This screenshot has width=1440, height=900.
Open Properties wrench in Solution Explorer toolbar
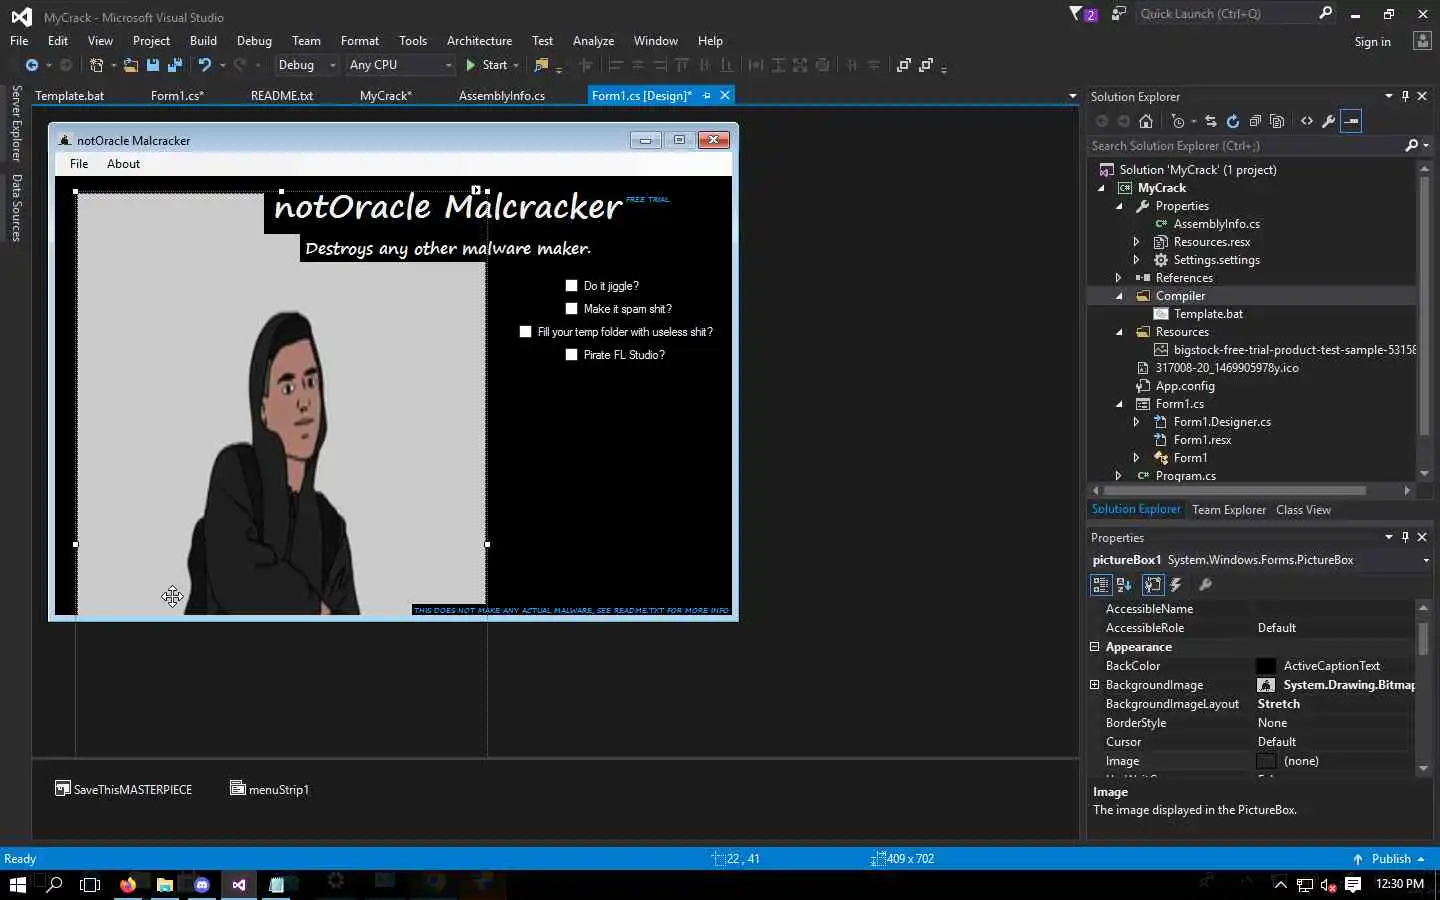coord(1329,121)
